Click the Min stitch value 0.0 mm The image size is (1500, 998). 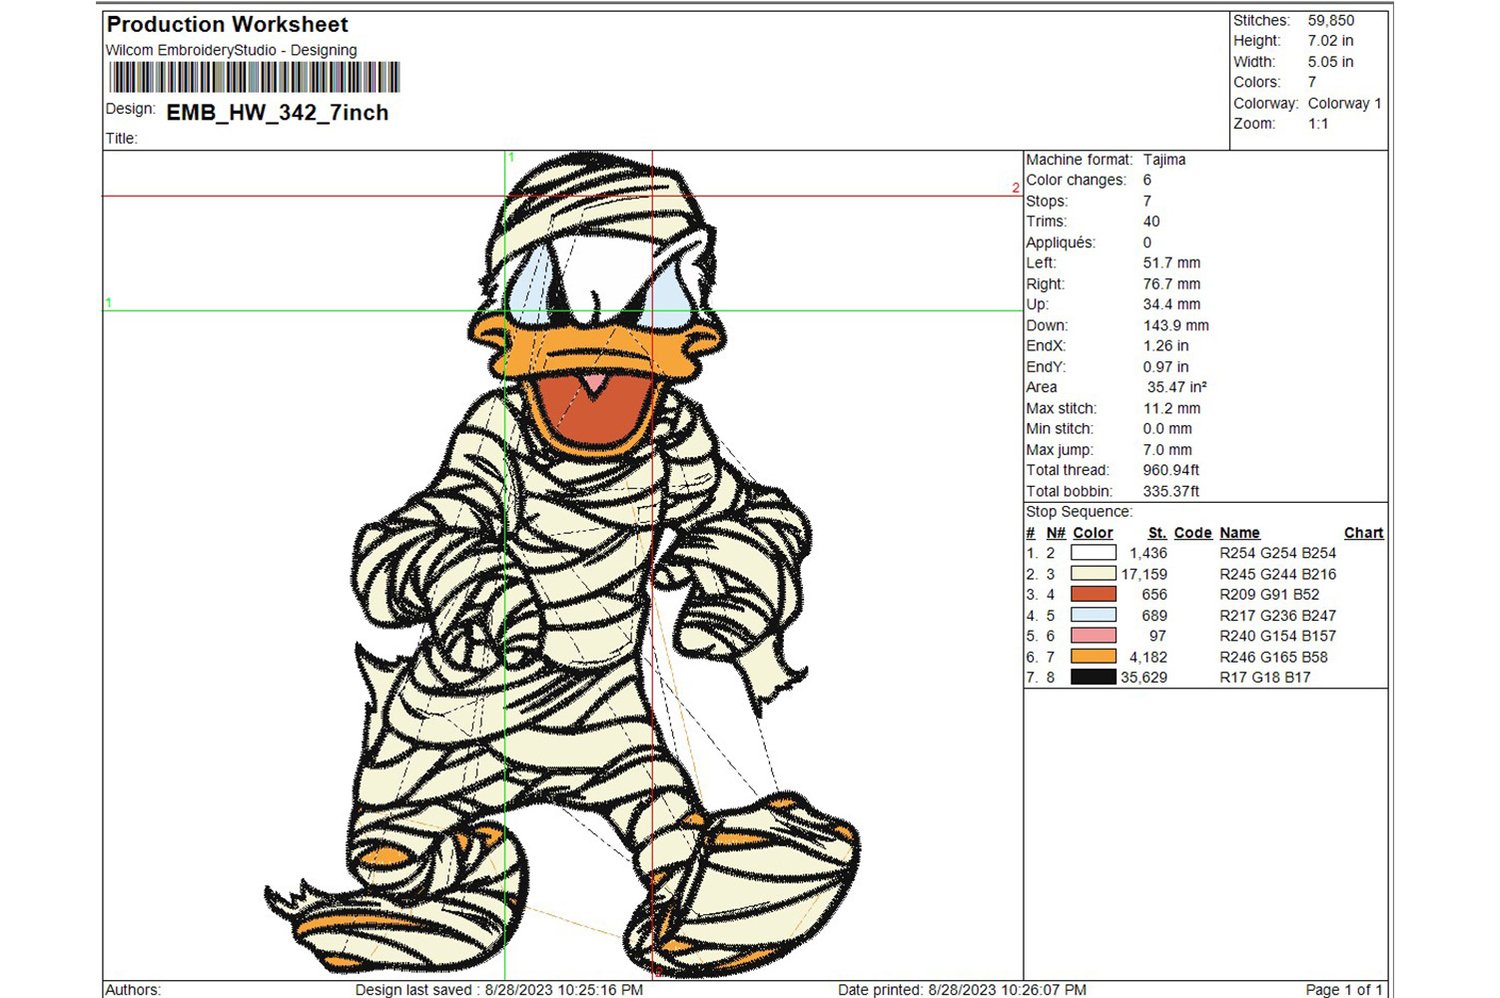1167,429
